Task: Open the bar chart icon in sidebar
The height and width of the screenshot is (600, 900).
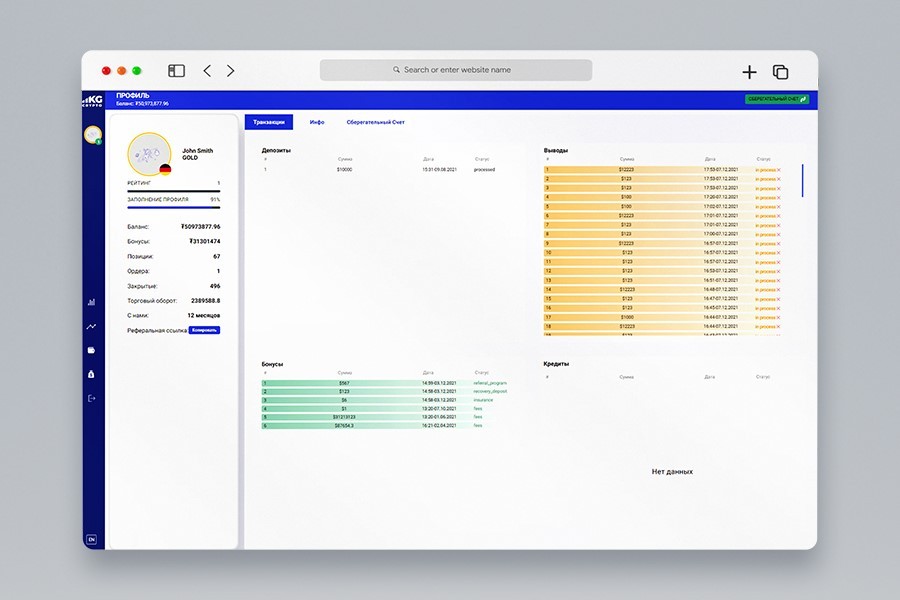Action: point(91,302)
